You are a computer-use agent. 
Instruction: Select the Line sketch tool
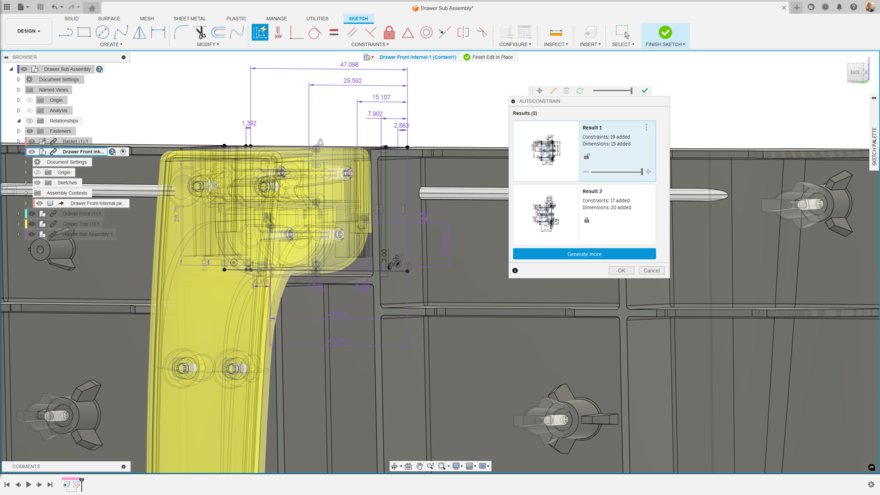67,32
